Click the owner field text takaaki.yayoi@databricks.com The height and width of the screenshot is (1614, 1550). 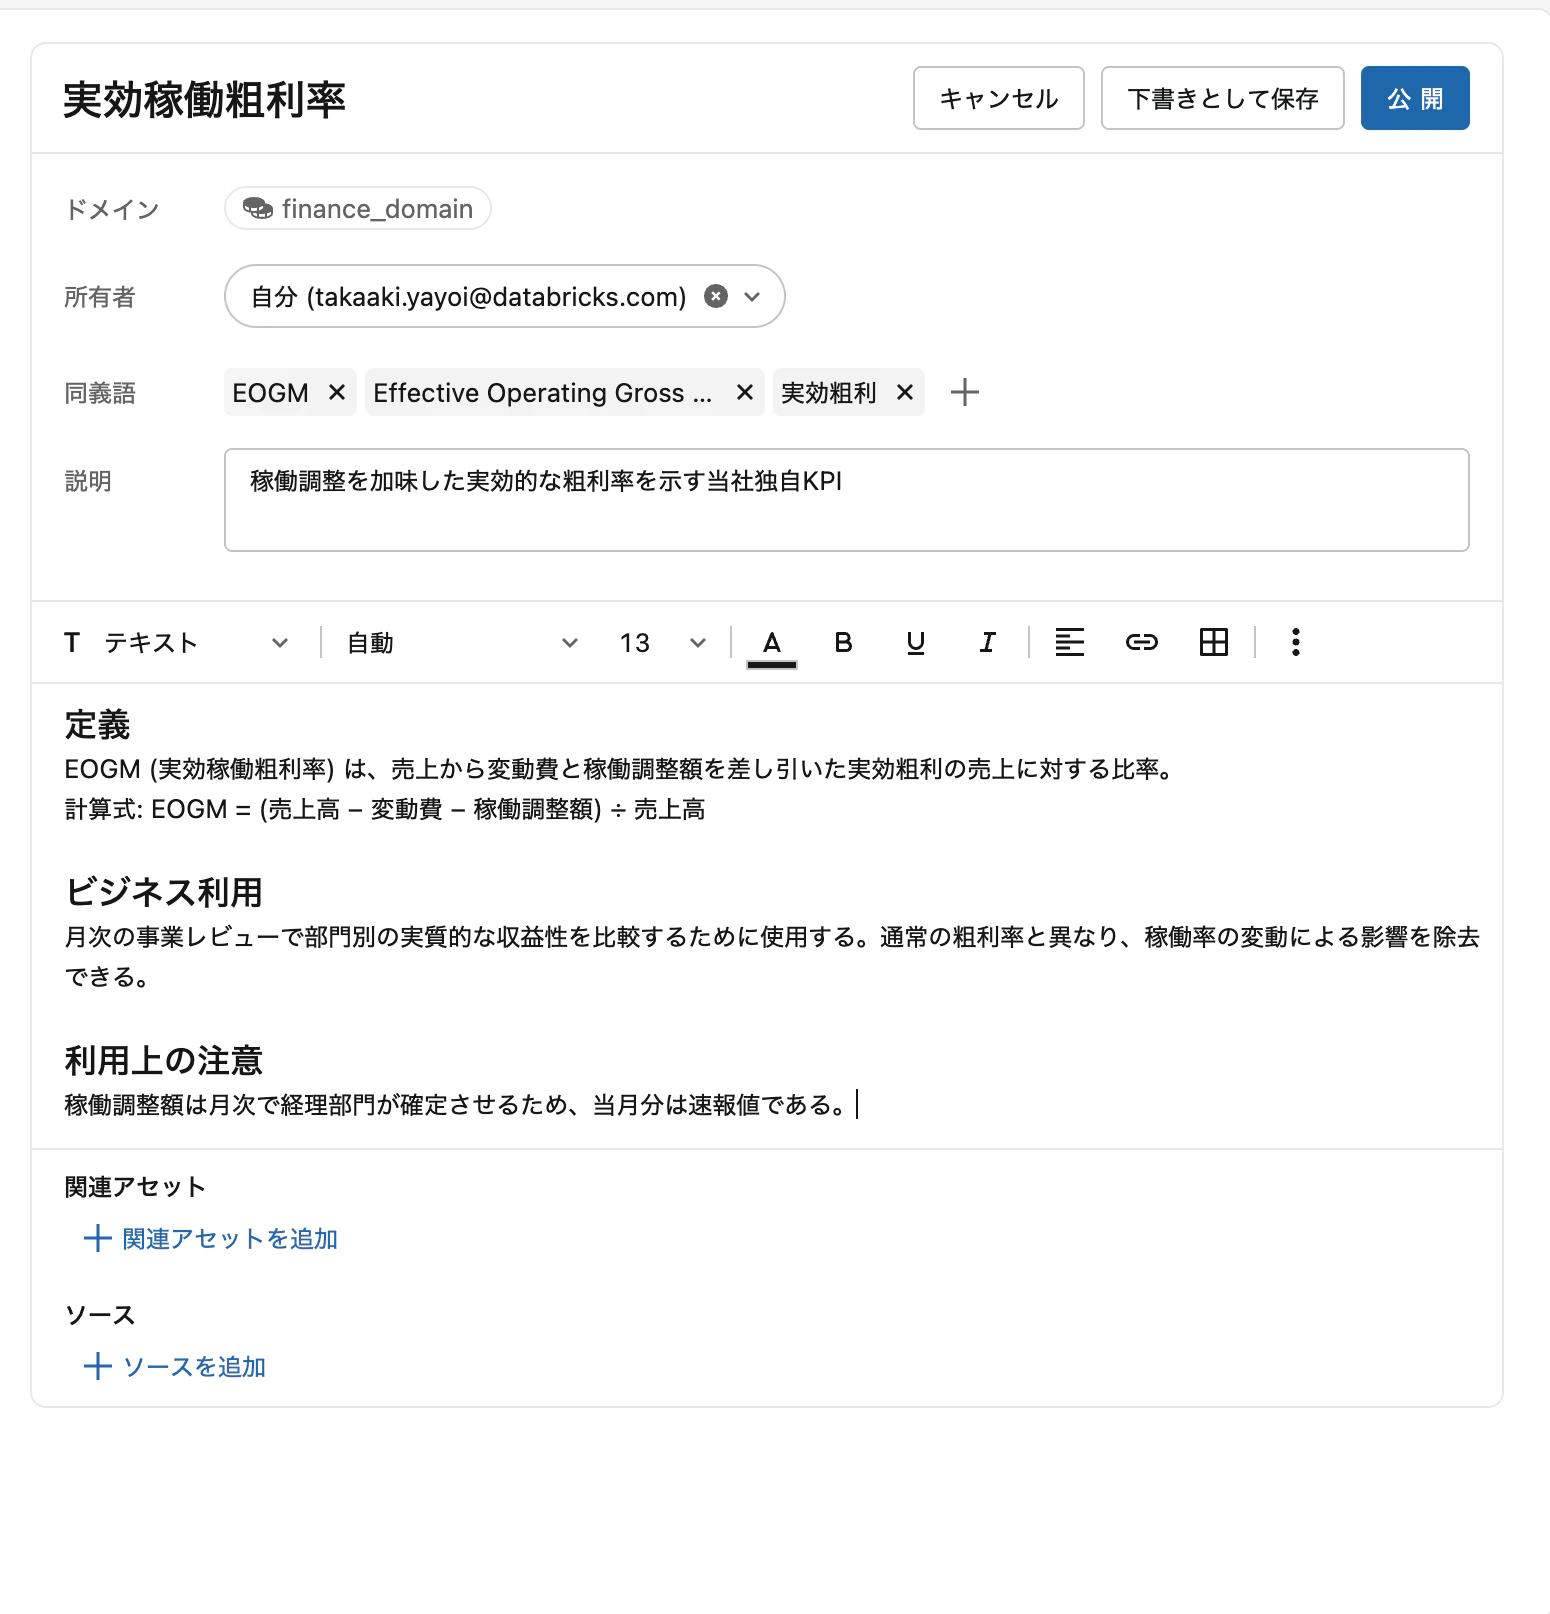468,296
